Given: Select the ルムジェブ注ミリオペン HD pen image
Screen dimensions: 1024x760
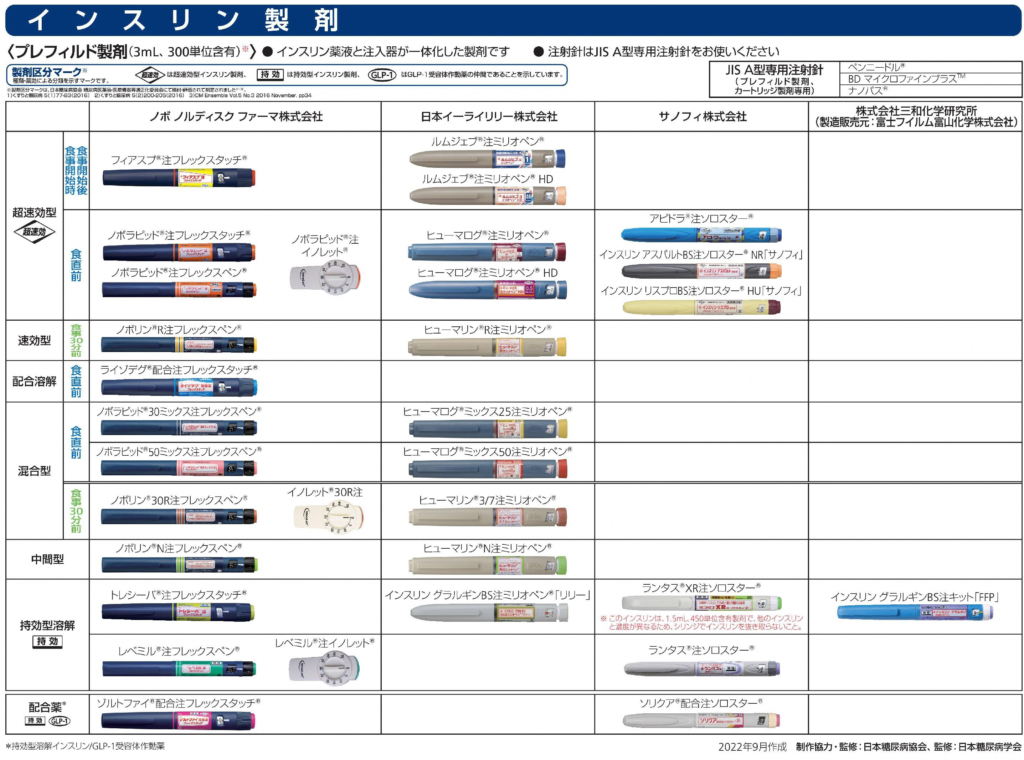Looking at the screenshot, I should tap(487, 195).
